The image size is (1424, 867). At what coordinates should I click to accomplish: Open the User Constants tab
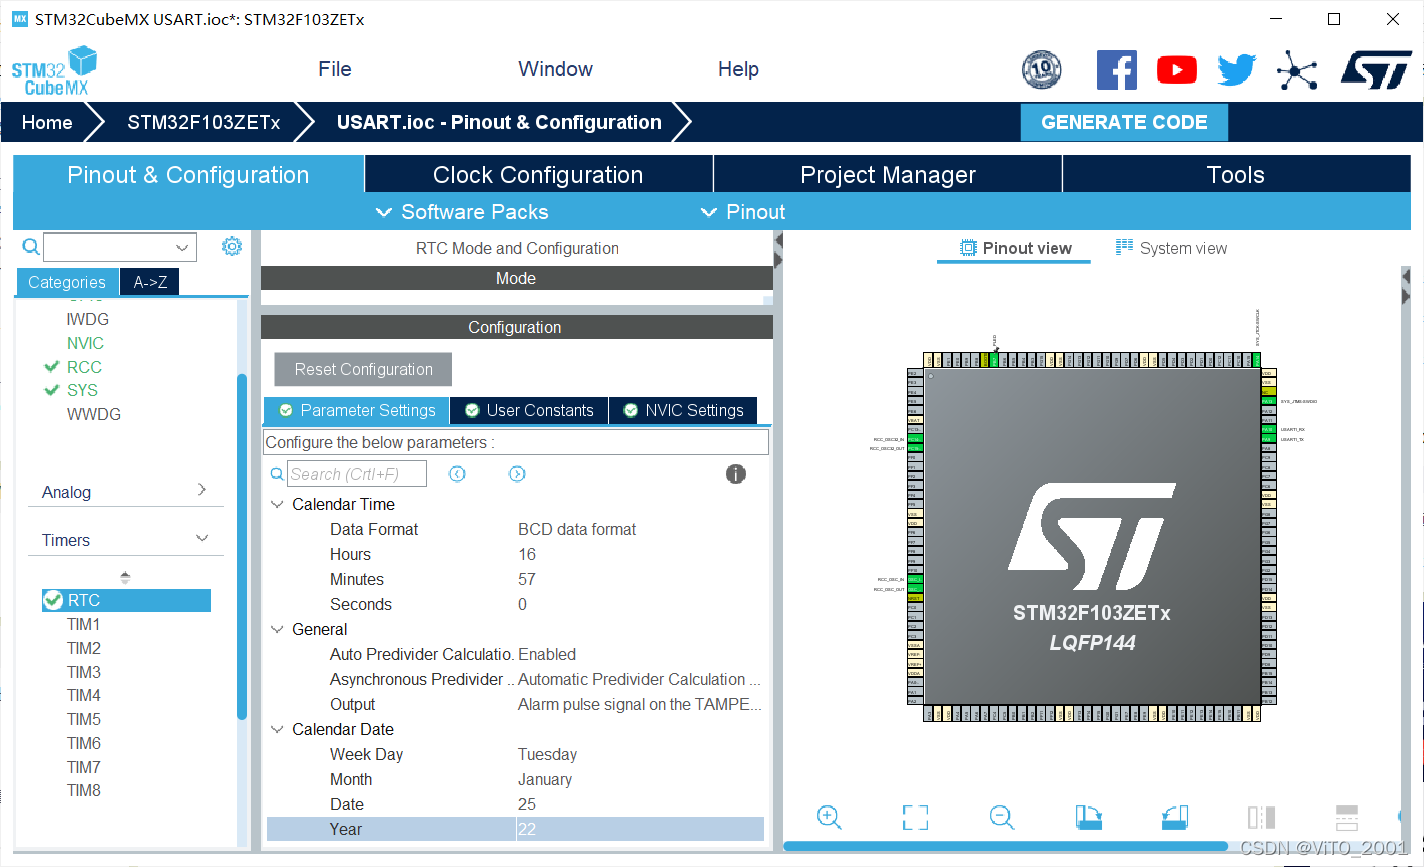point(529,410)
